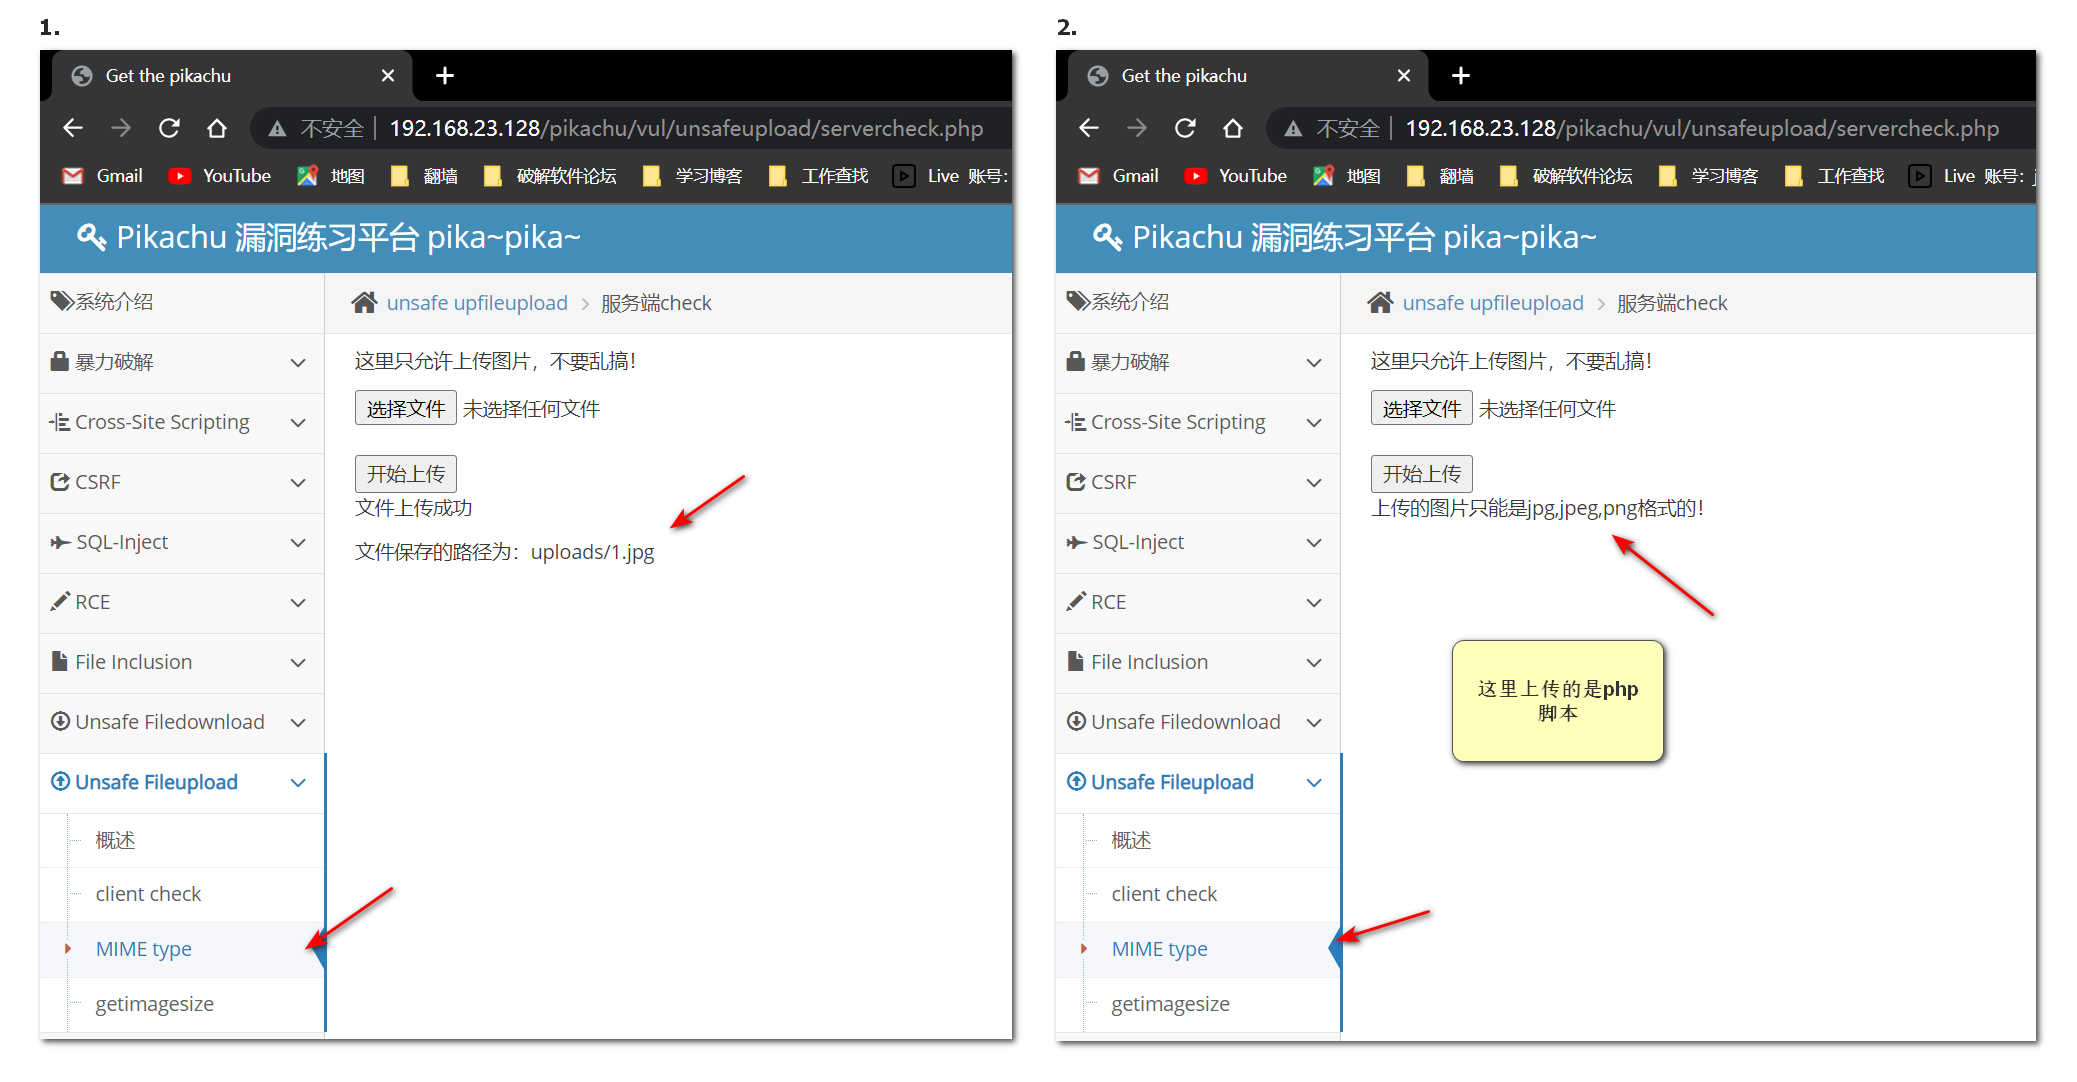2077x1082 pixels.
Task: Open 系统介绍 in the left sidebar
Action: point(113,302)
